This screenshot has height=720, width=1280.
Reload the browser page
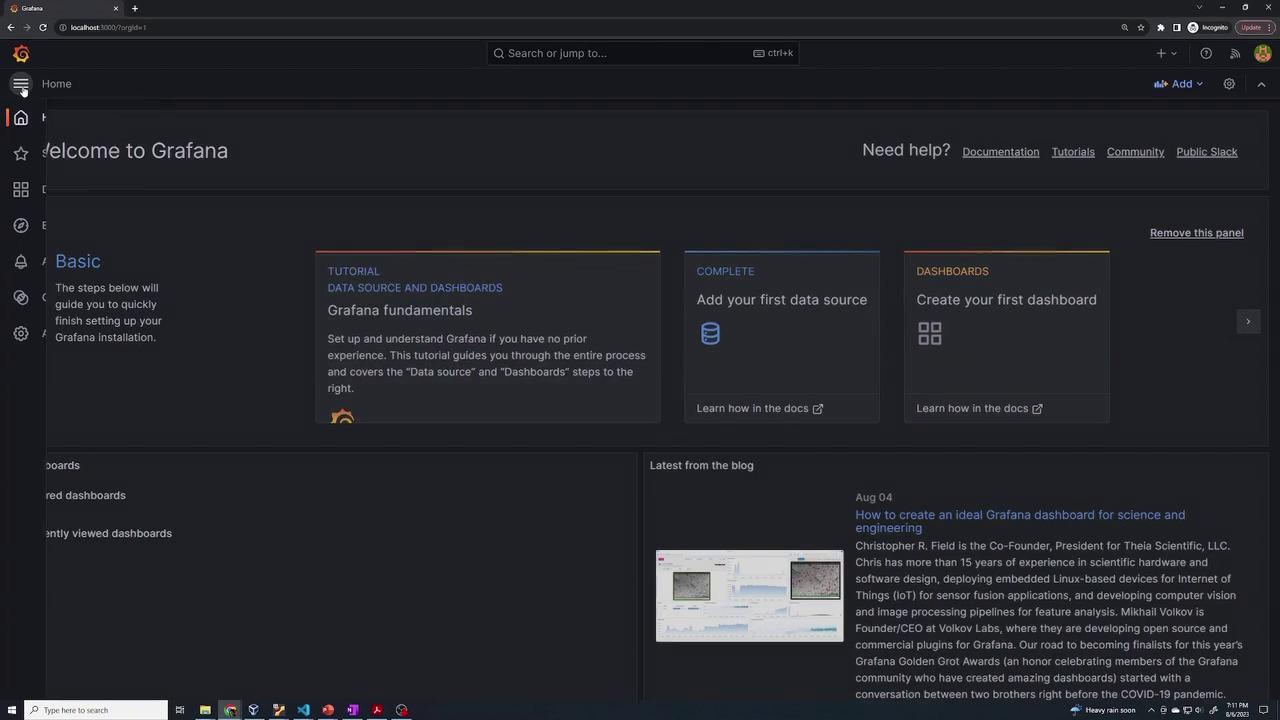click(43, 27)
